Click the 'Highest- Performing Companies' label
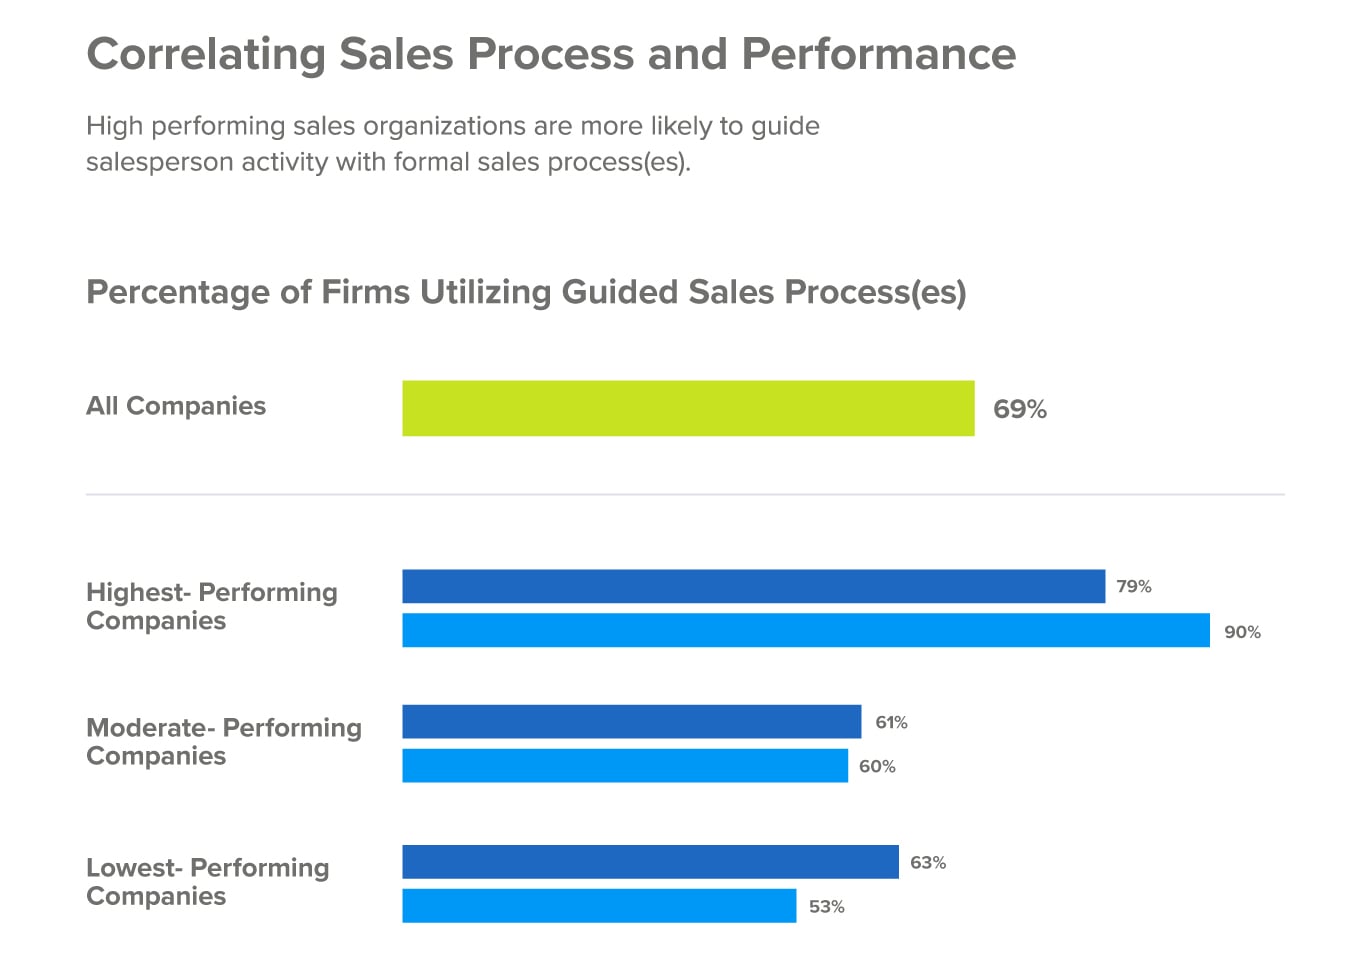 (212, 606)
